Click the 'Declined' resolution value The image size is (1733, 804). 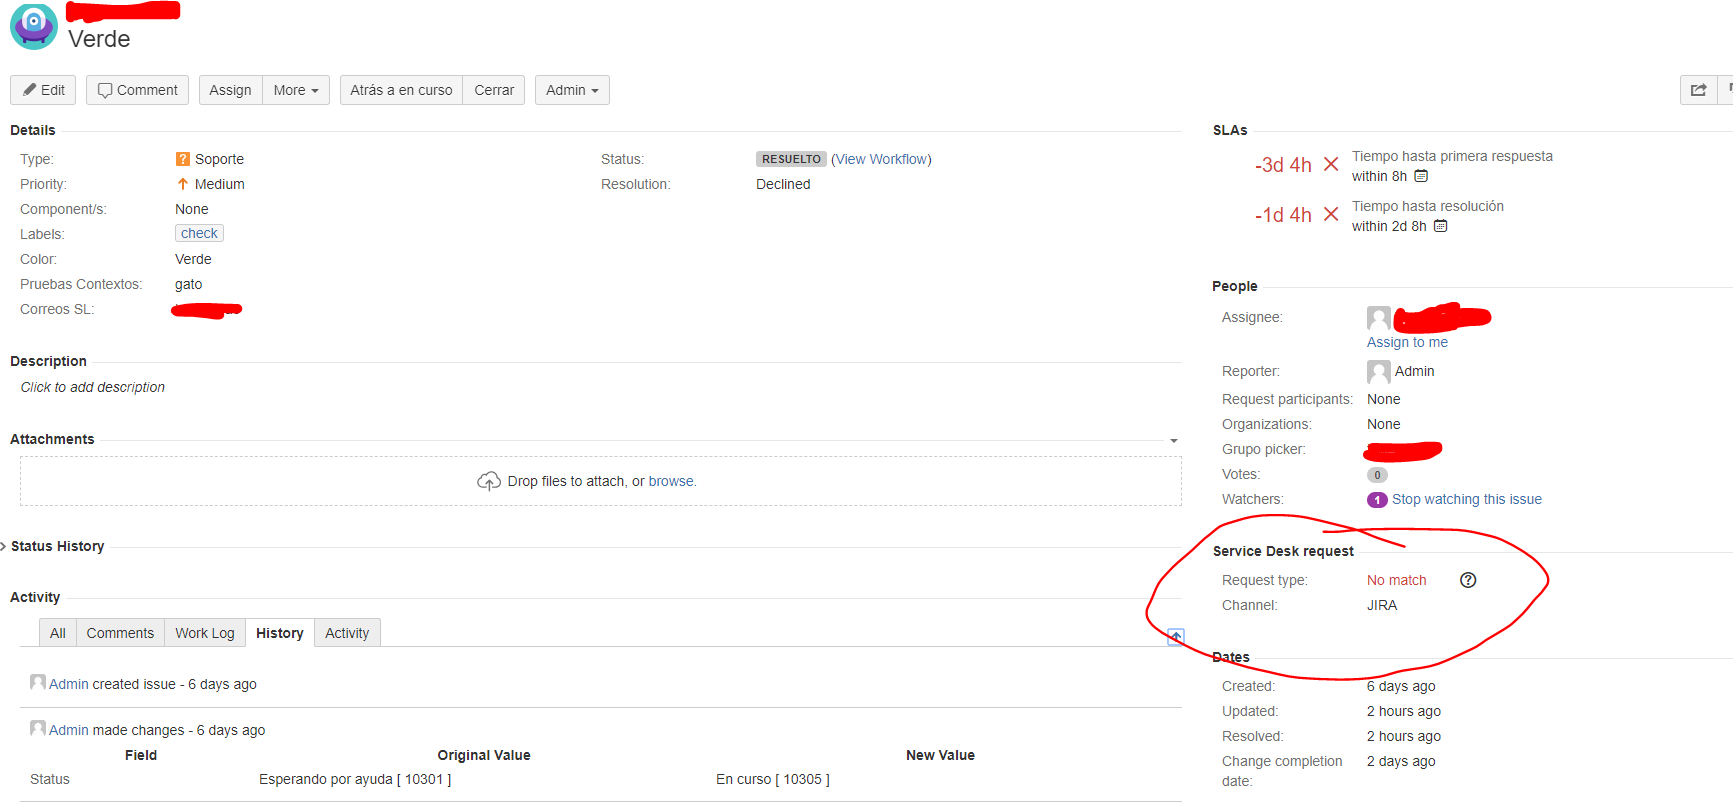click(x=783, y=184)
